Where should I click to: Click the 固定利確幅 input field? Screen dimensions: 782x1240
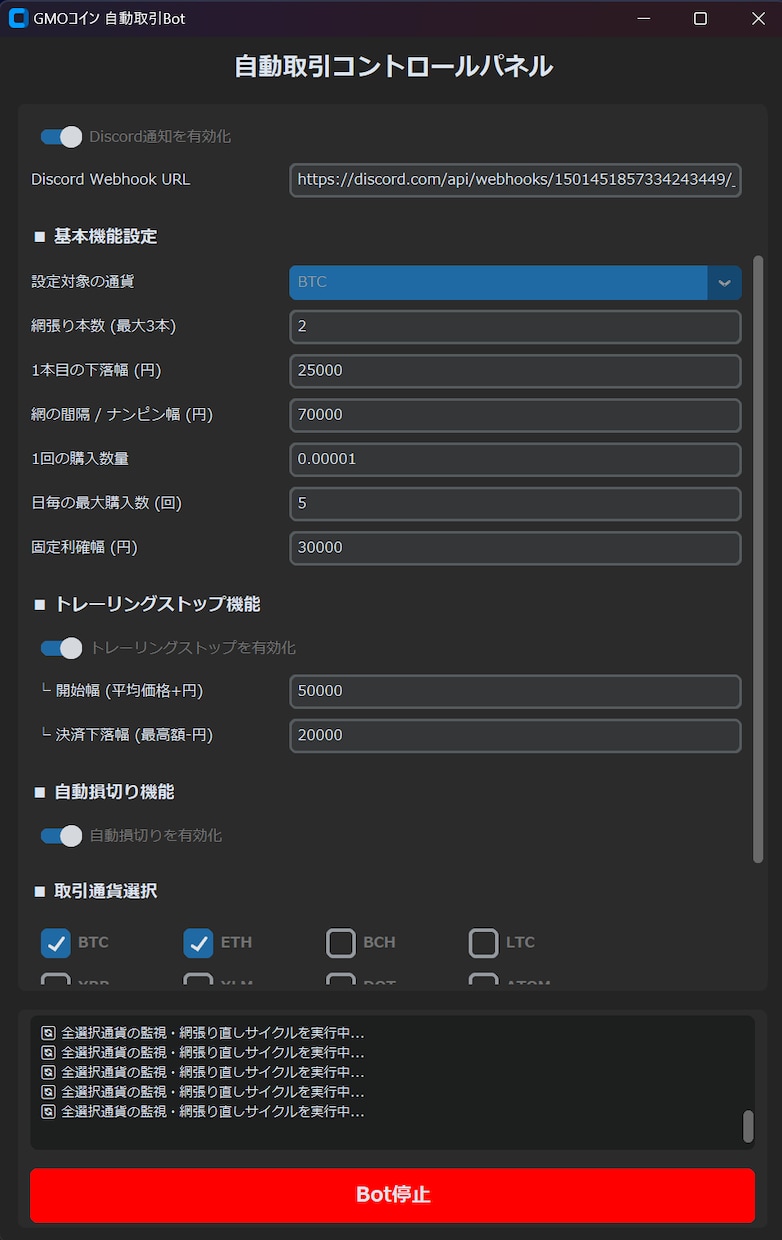(x=515, y=548)
